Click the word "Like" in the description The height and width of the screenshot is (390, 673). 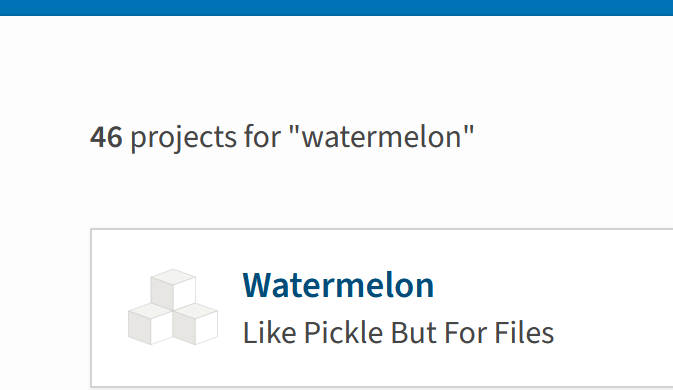click(270, 333)
